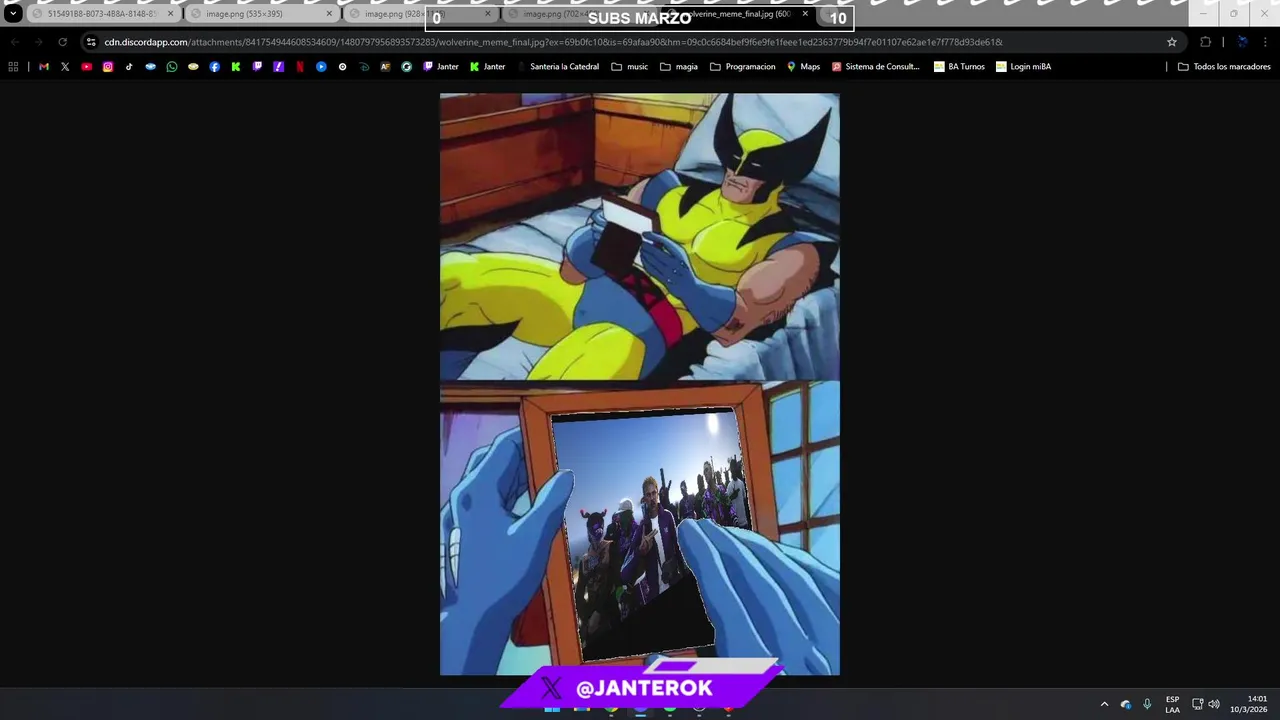Open the Gmail bookmark icon

point(44,67)
